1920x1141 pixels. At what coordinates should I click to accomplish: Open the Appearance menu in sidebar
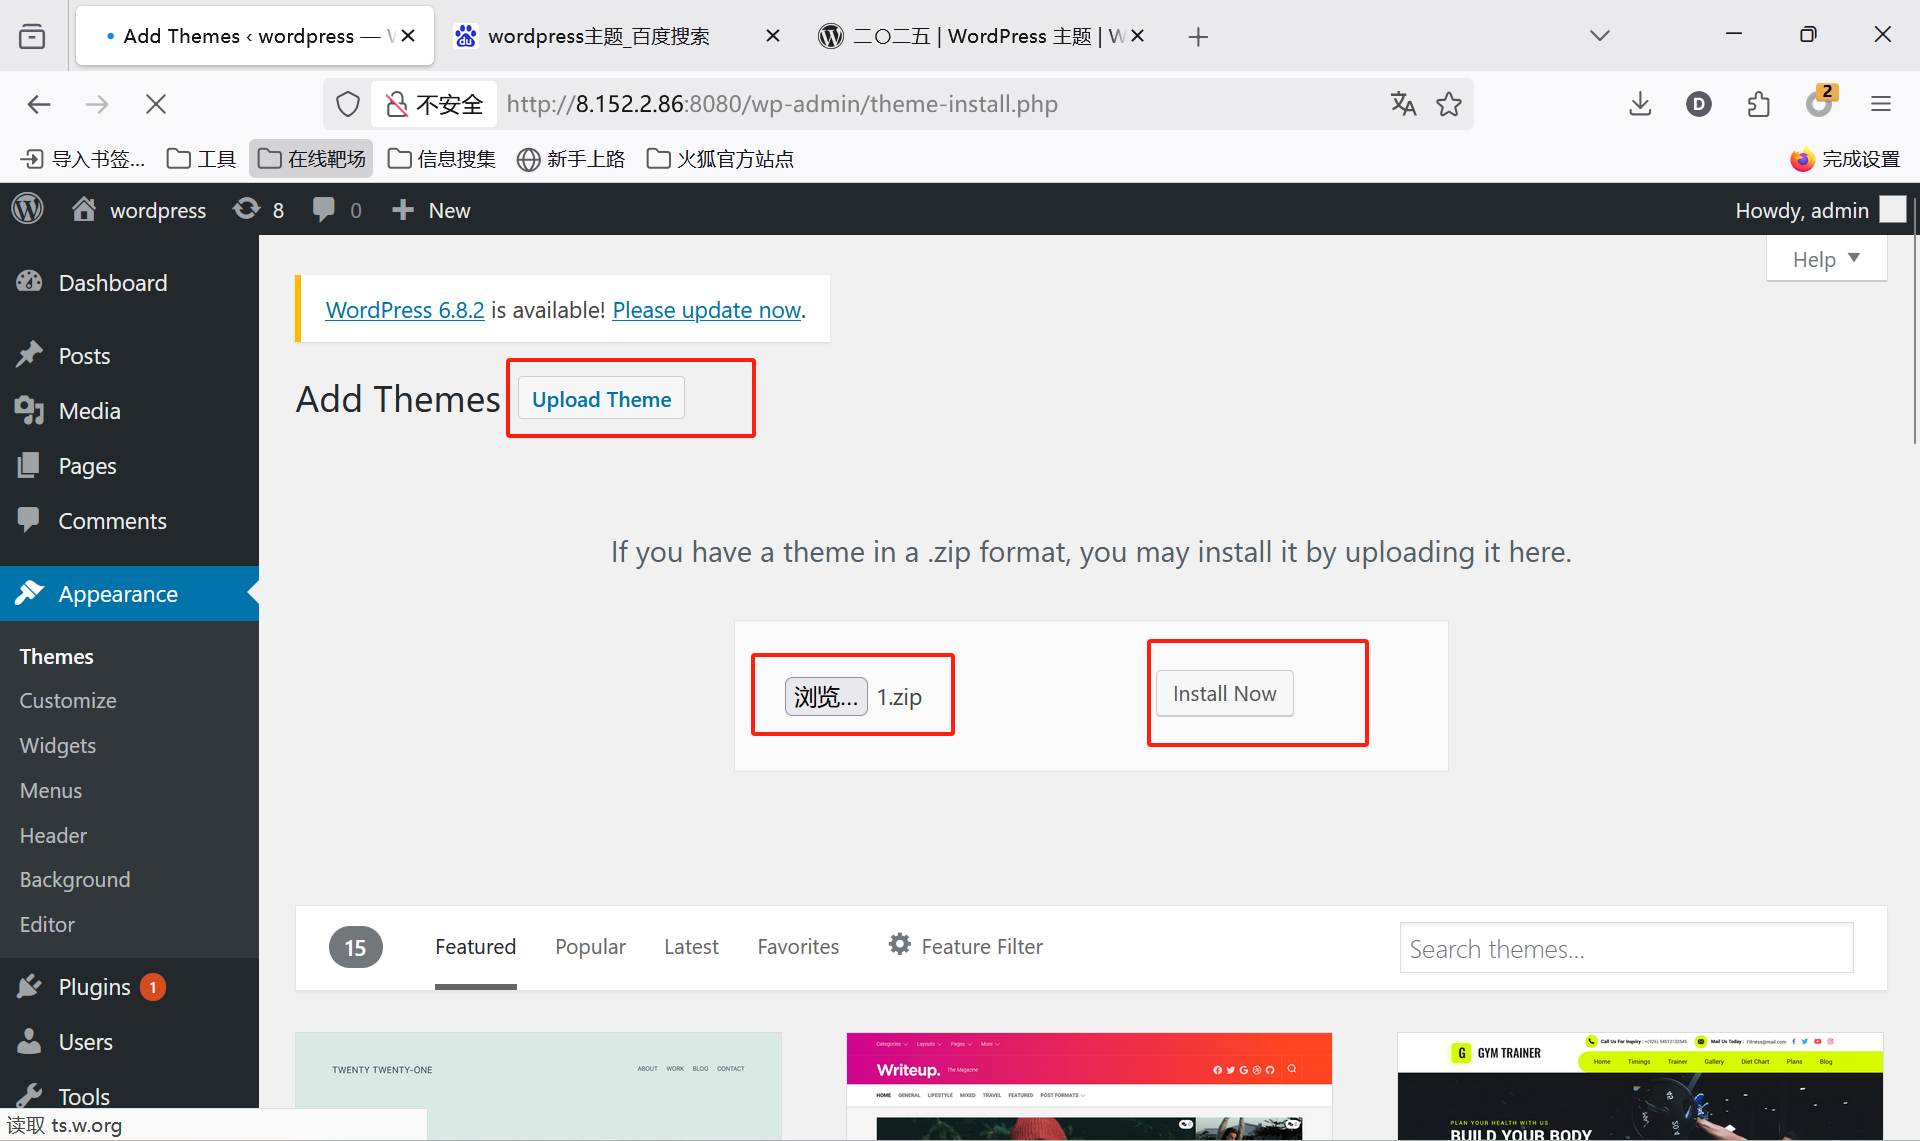point(129,593)
